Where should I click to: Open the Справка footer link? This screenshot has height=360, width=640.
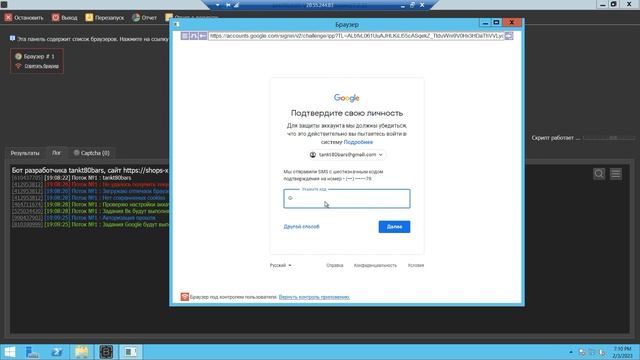[x=335, y=265]
